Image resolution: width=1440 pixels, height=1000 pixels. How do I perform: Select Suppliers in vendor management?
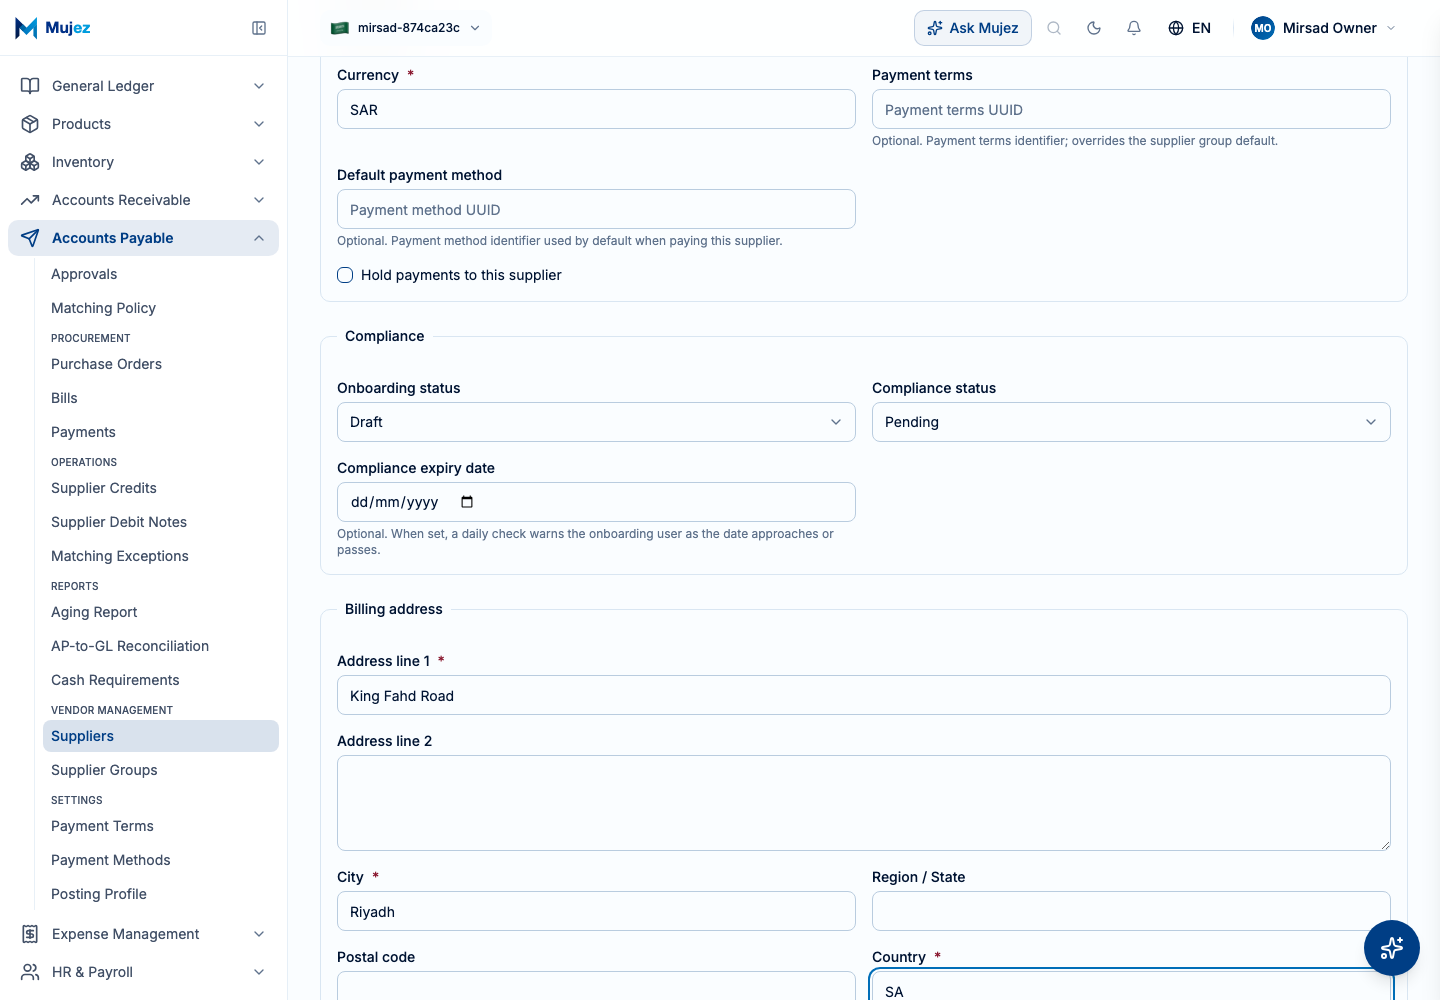pyautogui.click(x=161, y=736)
